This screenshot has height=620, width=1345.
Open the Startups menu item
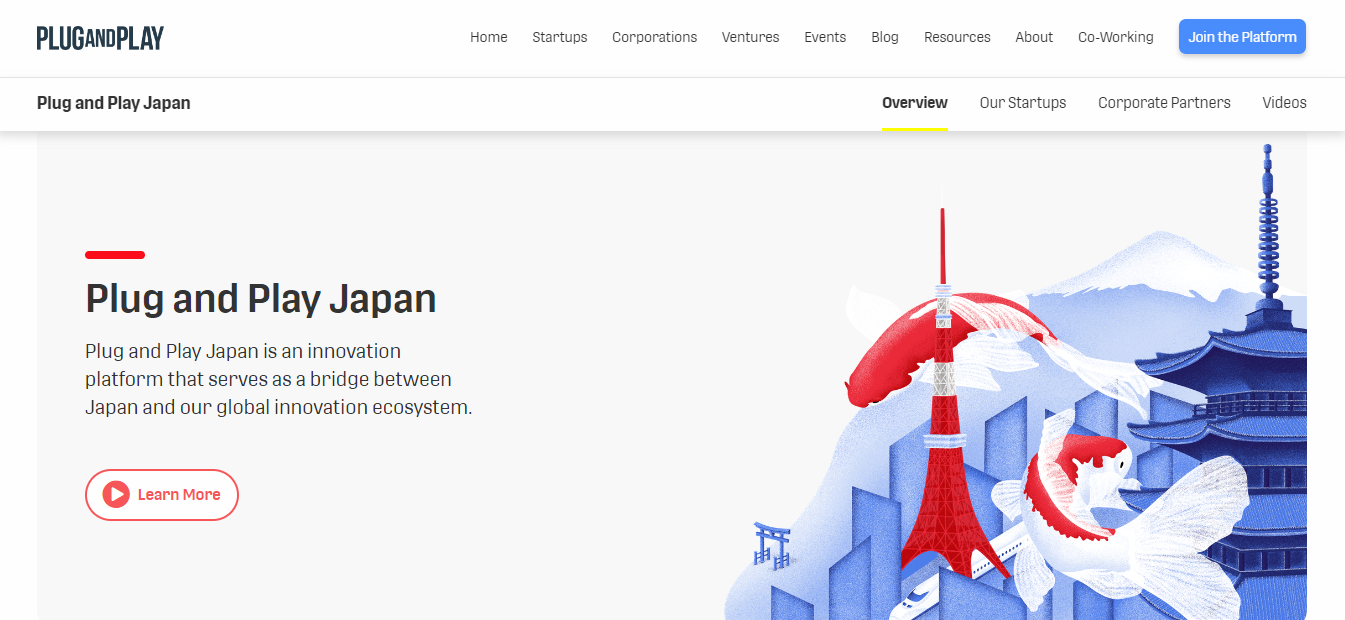pyautogui.click(x=560, y=37)
